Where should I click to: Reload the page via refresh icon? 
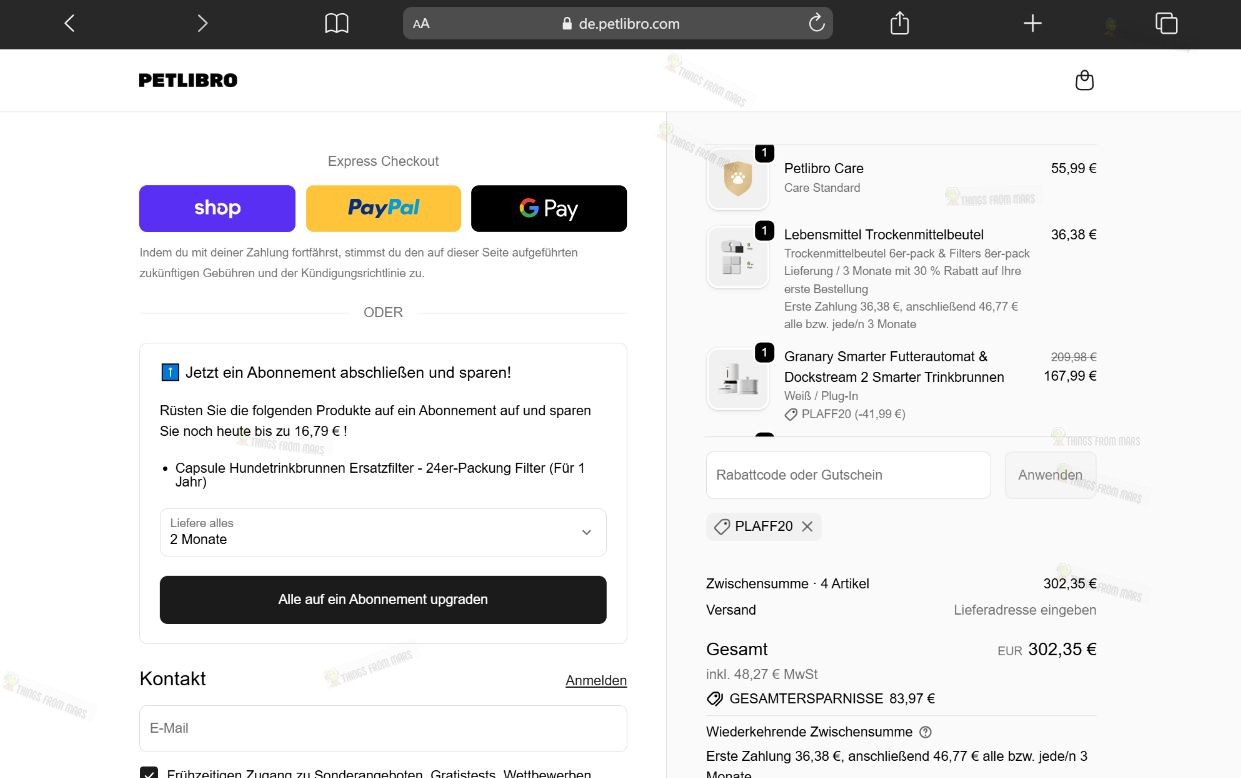coord(816,23)
